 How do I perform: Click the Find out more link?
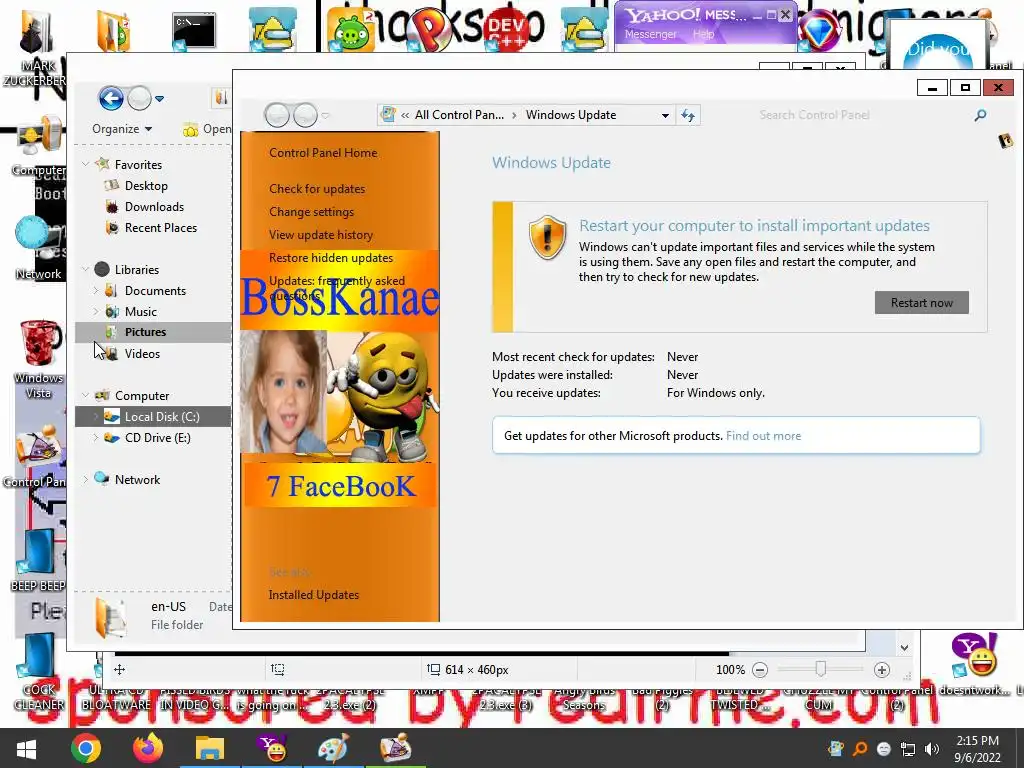click(763, 436)
